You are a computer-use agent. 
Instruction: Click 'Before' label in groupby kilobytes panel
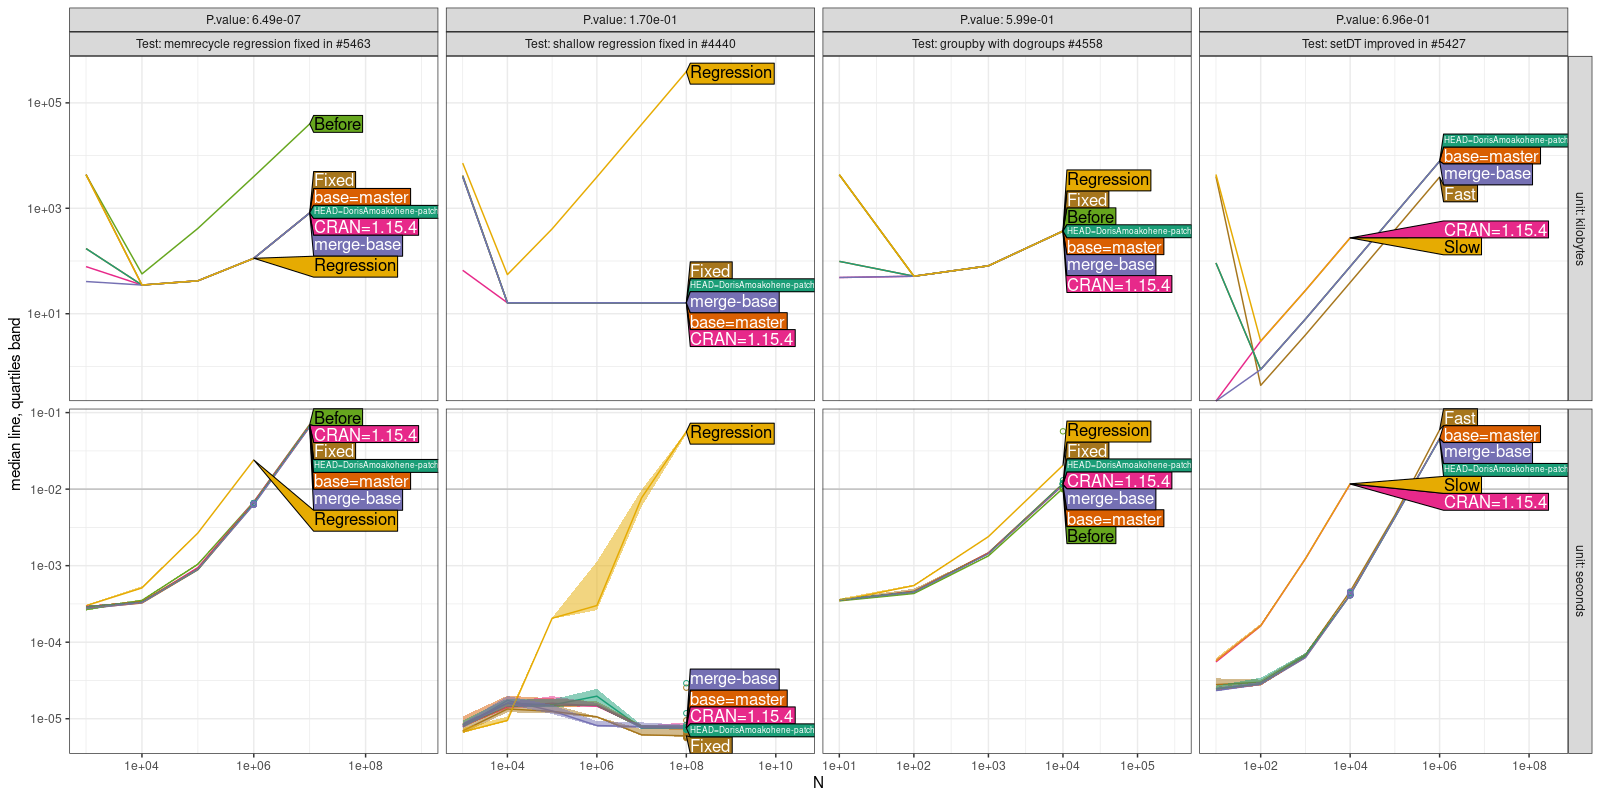[1090, 217]
